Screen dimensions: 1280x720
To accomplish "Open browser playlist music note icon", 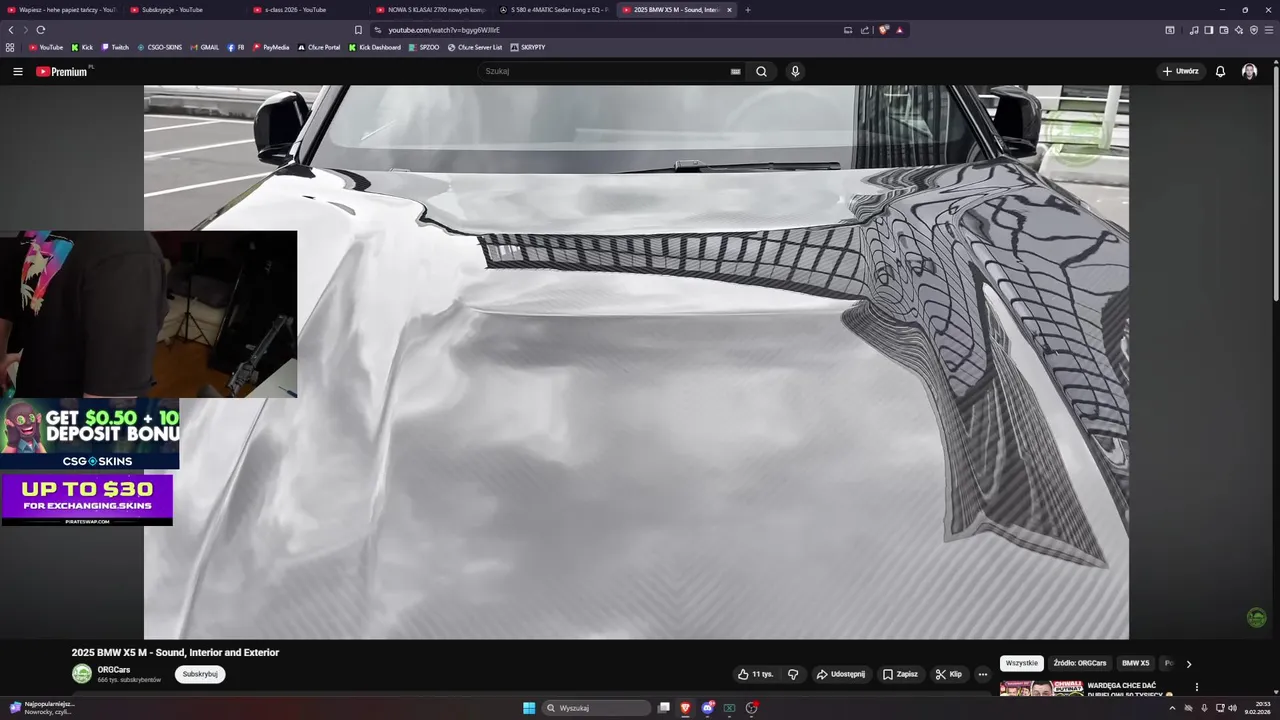I will (1194, 30).
